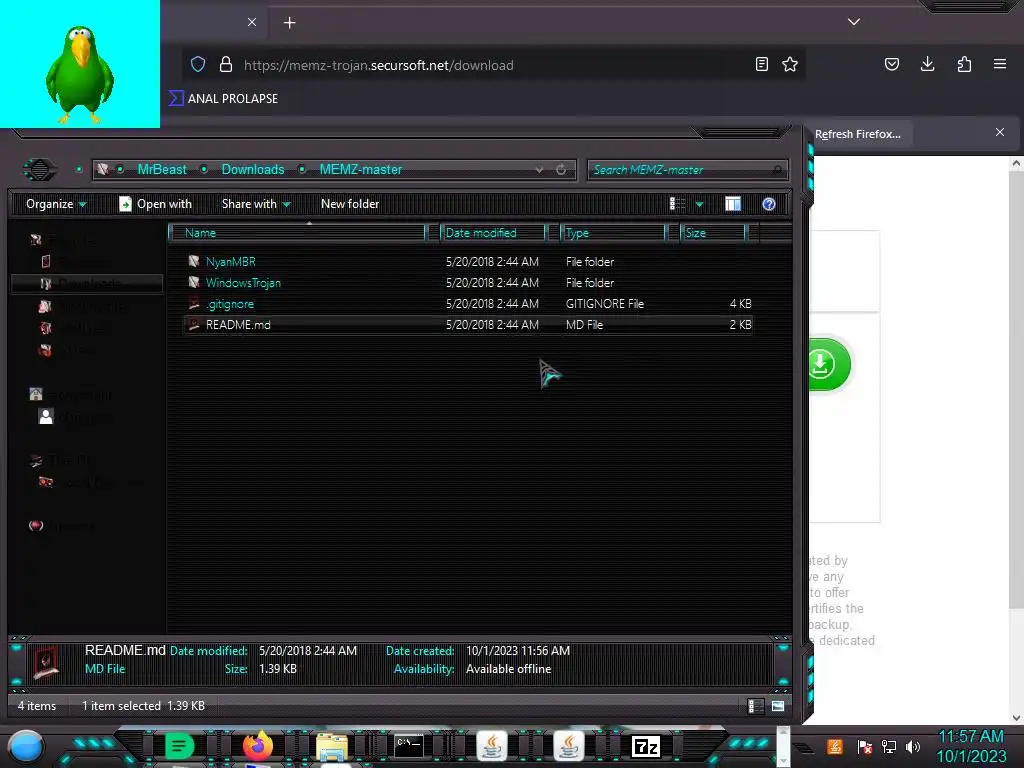Click NyanMBR folder icon

[194, 261]
